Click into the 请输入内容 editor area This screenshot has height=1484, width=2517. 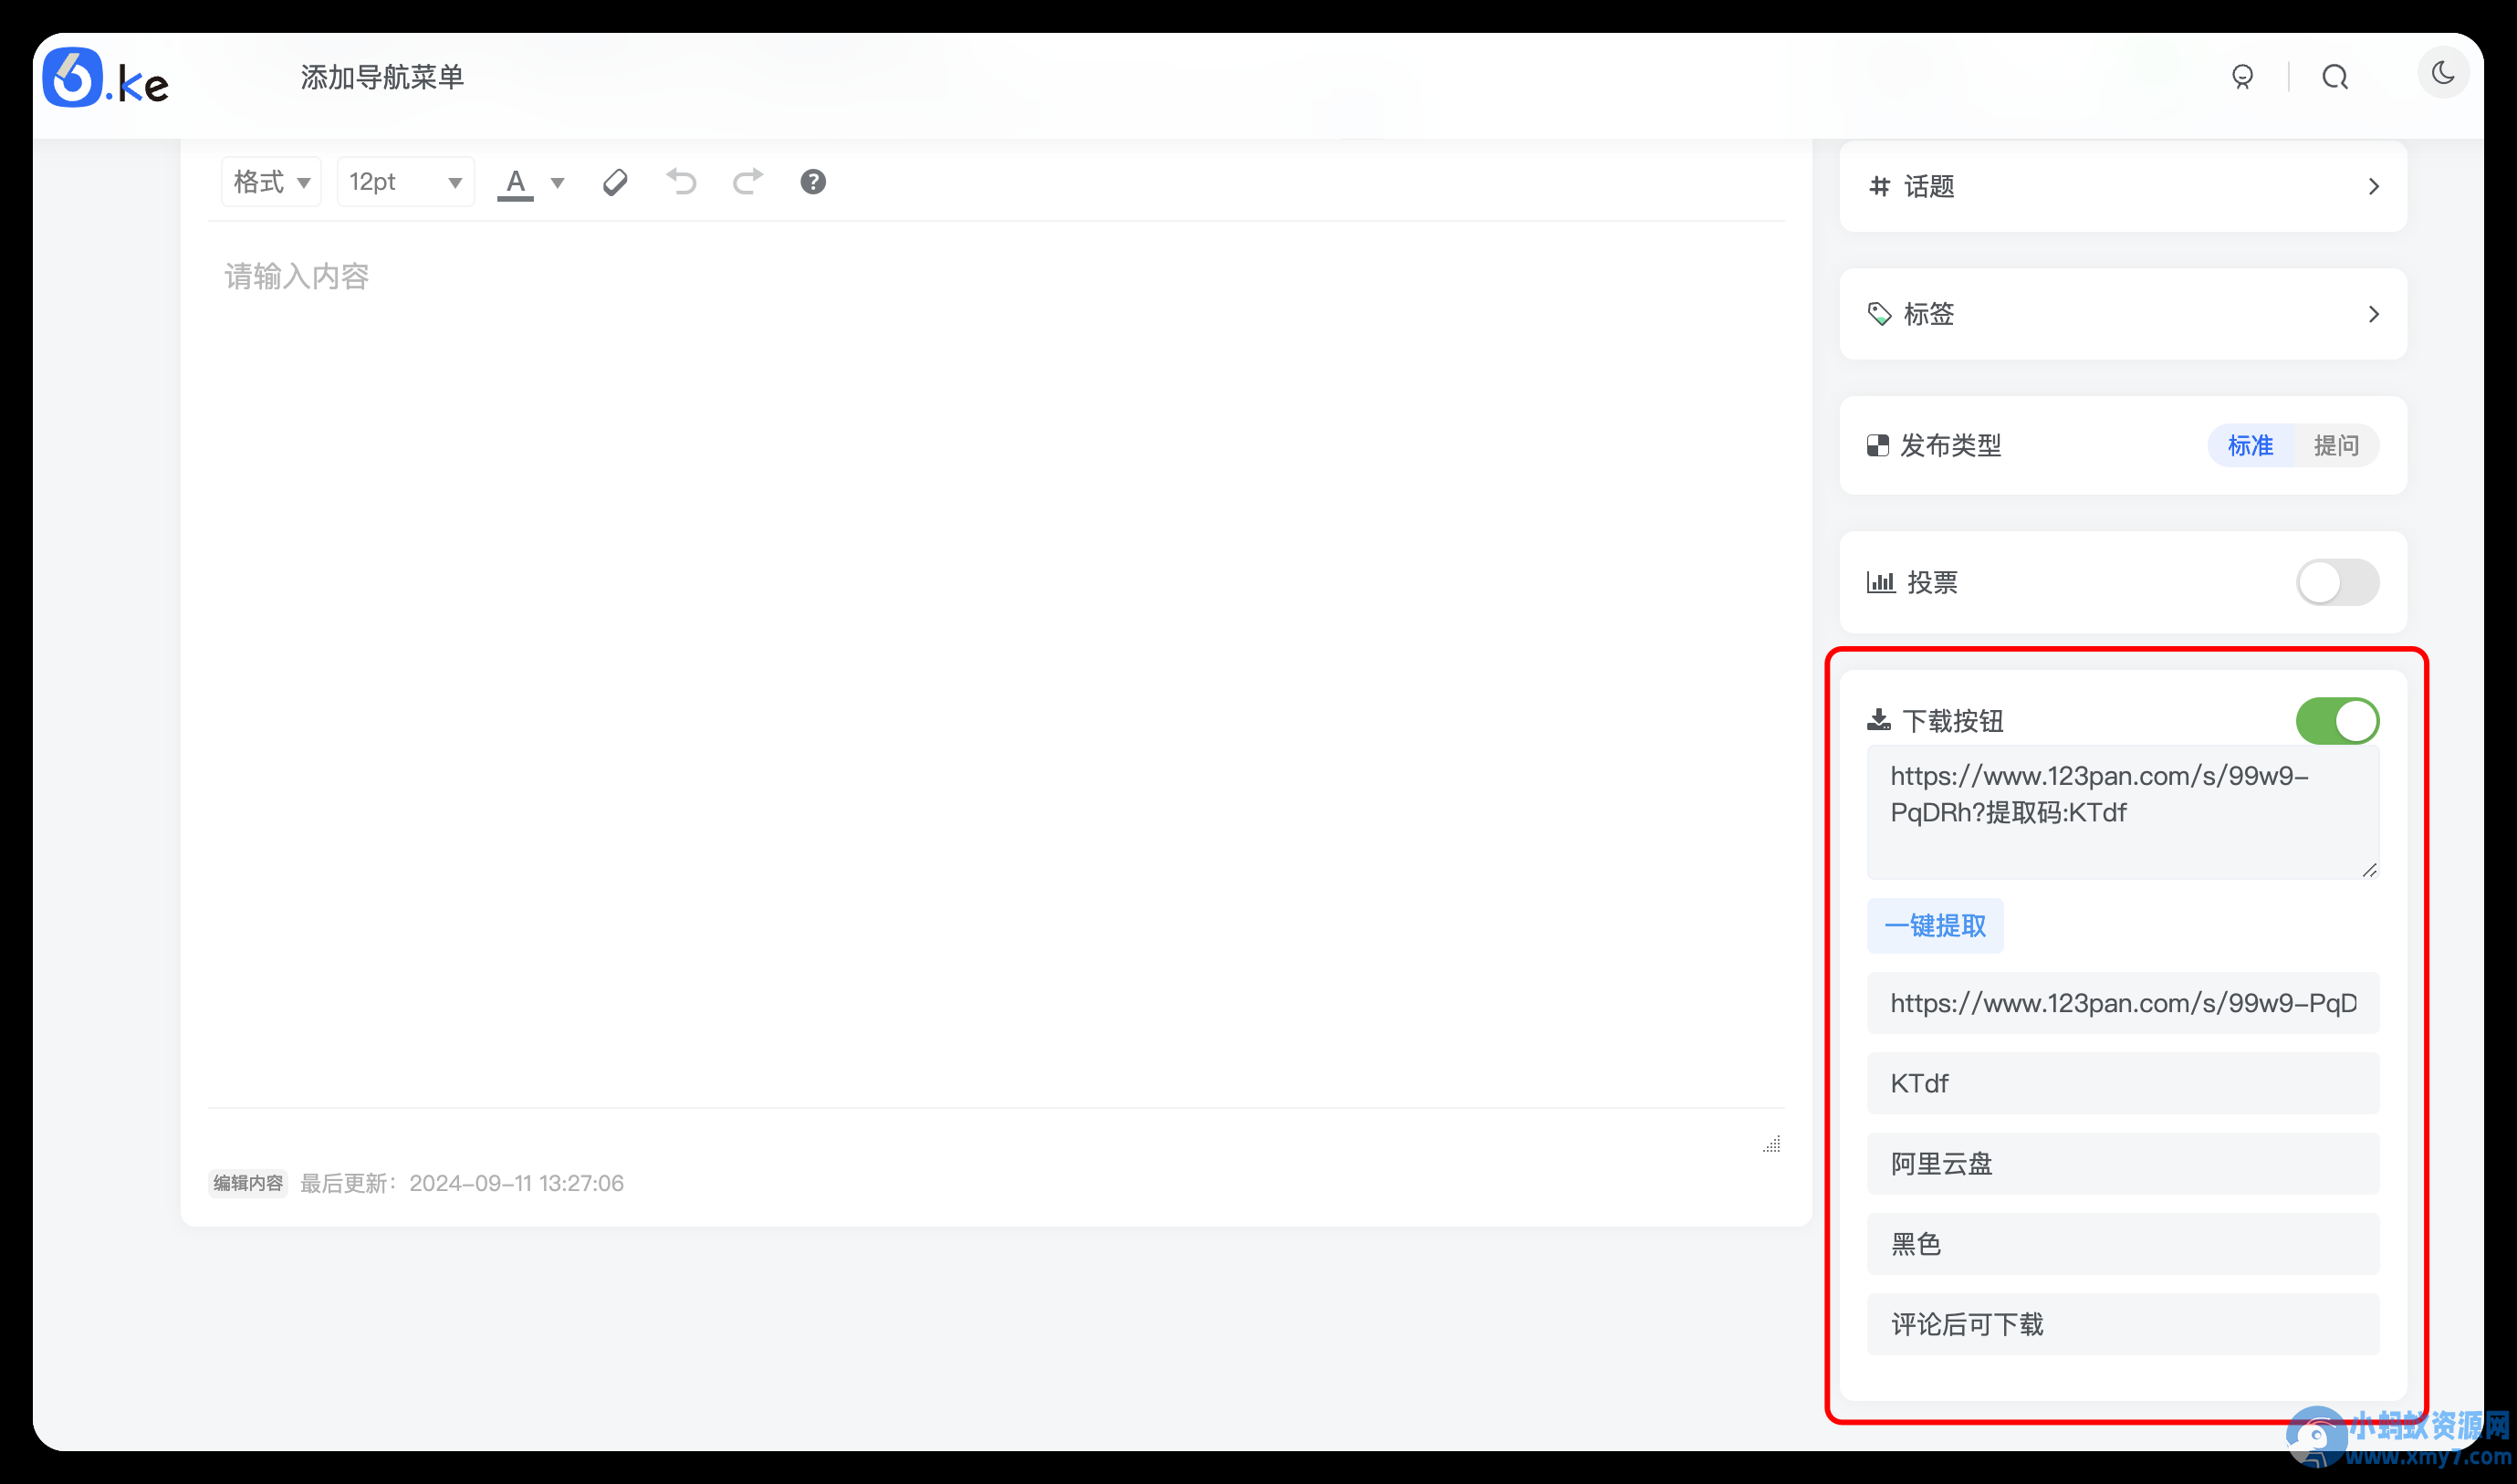point(996,664)
